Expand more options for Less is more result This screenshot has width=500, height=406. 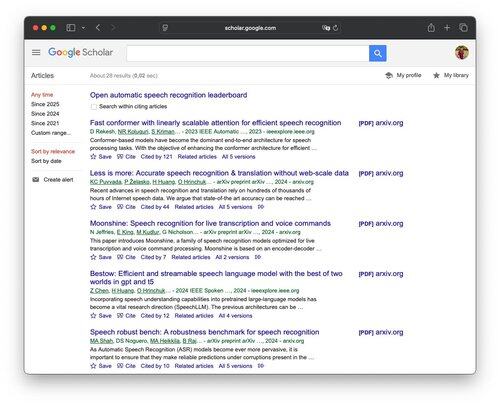click(261, 207)
